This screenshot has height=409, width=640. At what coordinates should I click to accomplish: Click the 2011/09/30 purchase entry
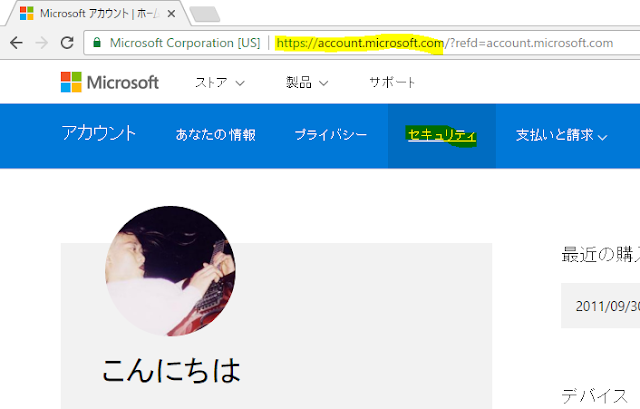[x=600, y=306]
